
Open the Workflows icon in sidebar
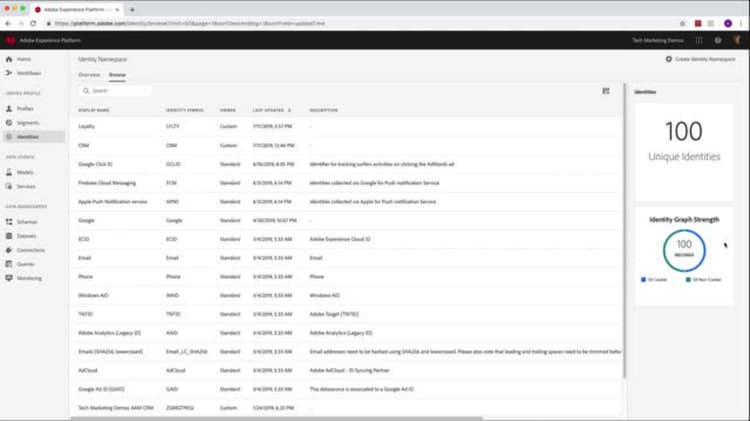click(x=9, y=73)
